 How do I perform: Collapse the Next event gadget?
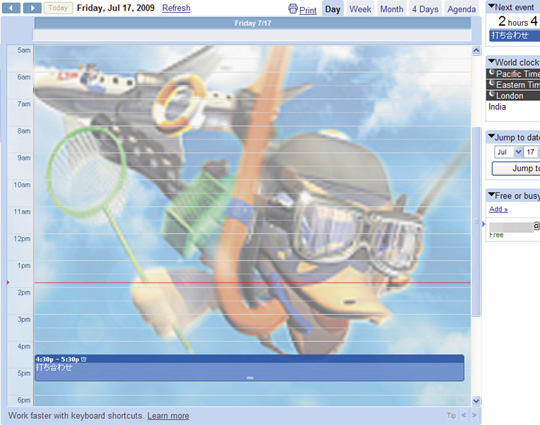tap(492, 7)
